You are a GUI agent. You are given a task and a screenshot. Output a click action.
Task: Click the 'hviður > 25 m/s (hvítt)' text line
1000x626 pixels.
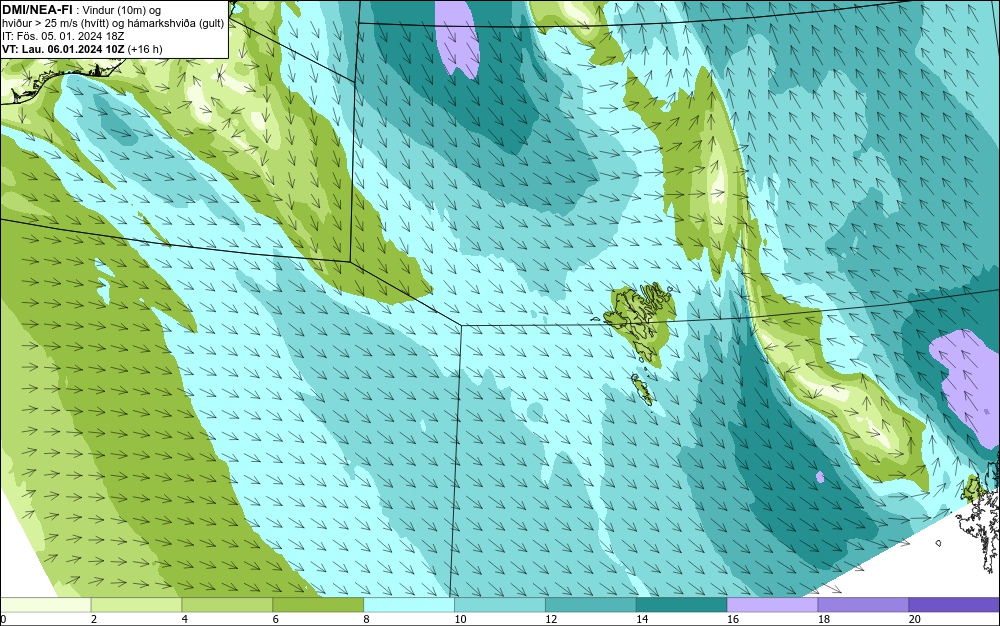pos(55,23)
